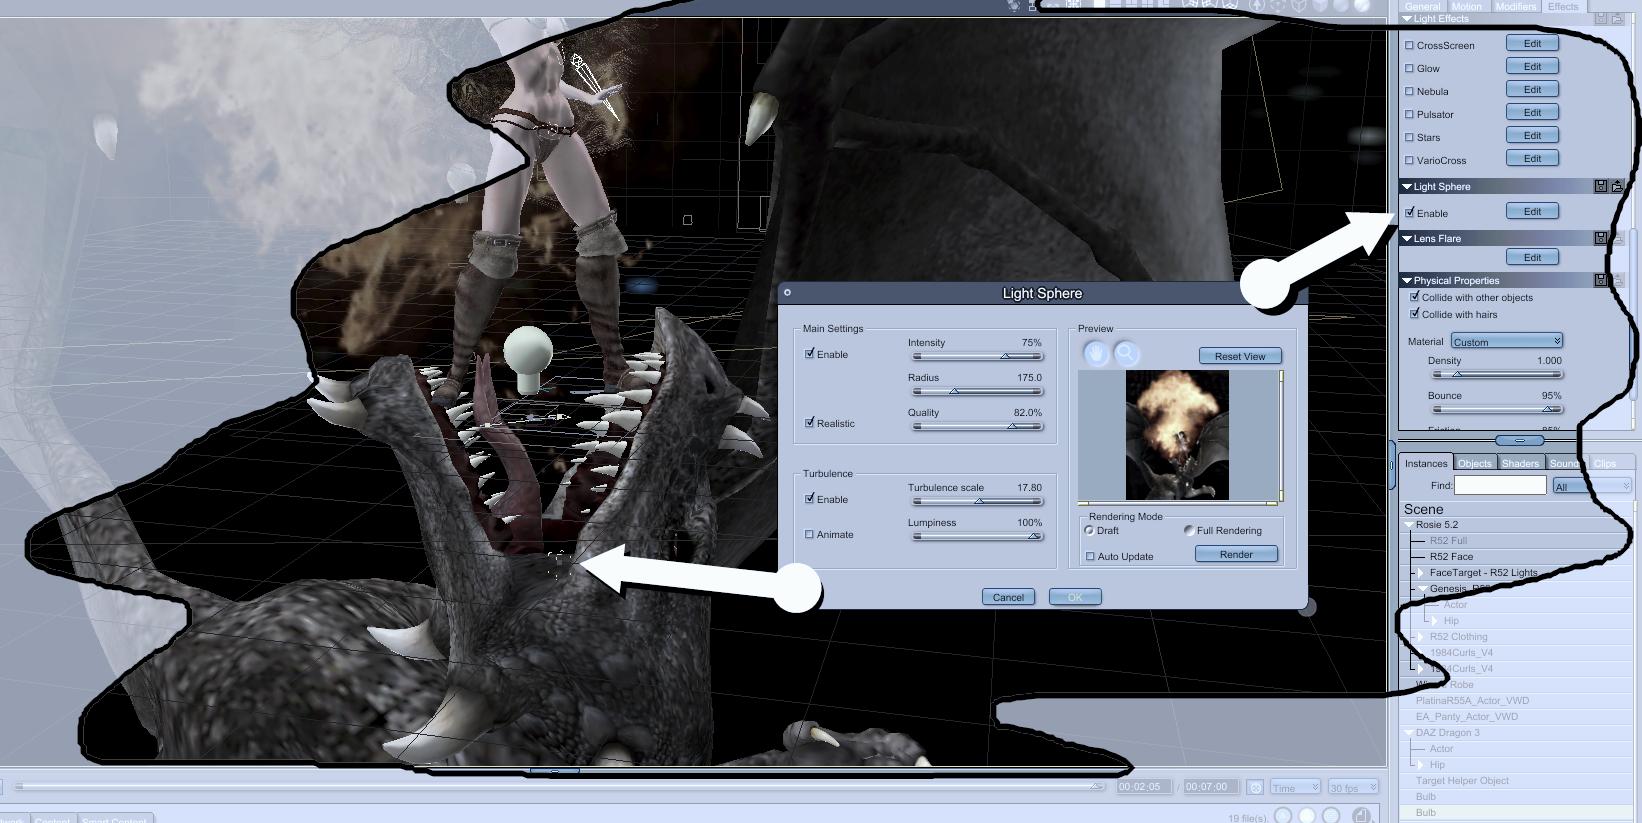Image resolution: width=1642 pixels, height=823 pixels.
Task: Tick the Pulsator effect checkbox
Action: pyautogui.click(x=1410, y=114)
